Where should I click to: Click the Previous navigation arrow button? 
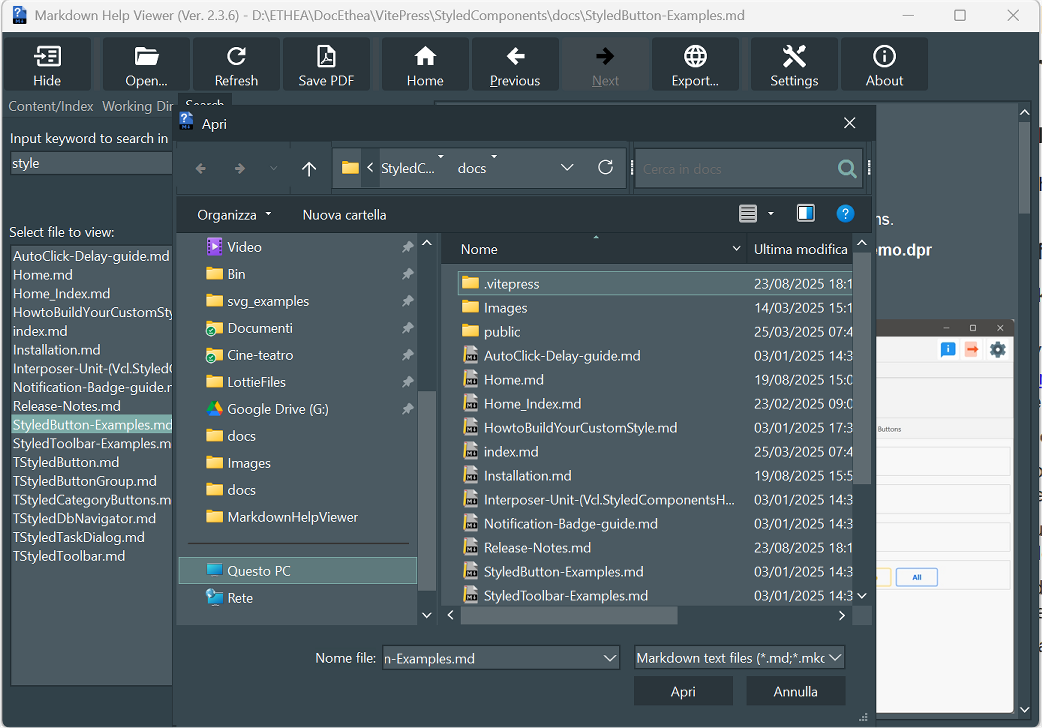coord(515,65)
